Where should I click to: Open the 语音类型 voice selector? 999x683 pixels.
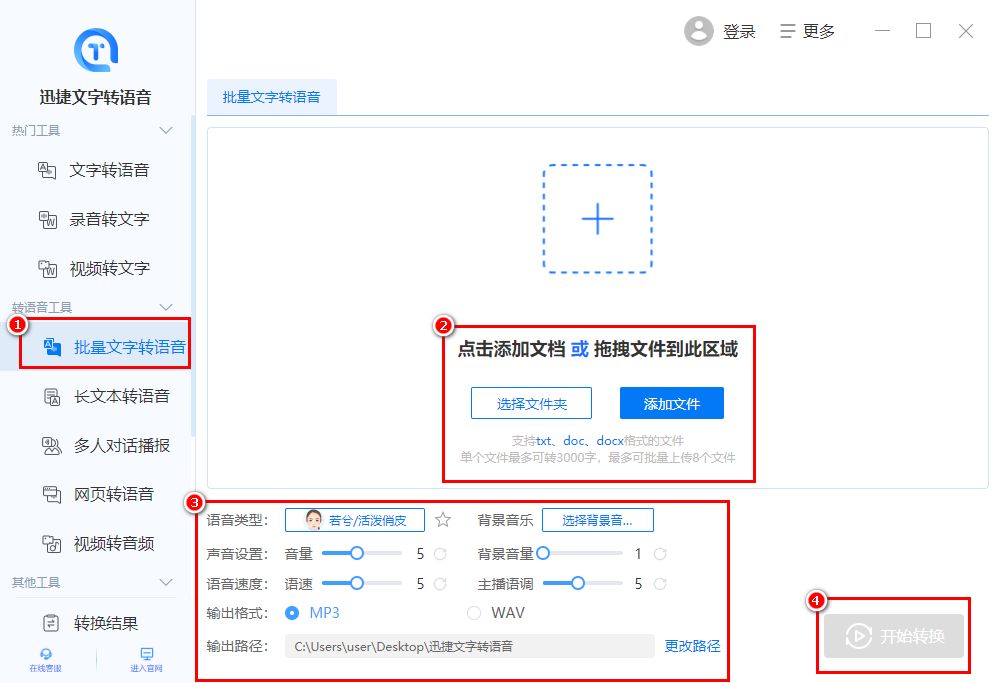(x=355, y=520)
